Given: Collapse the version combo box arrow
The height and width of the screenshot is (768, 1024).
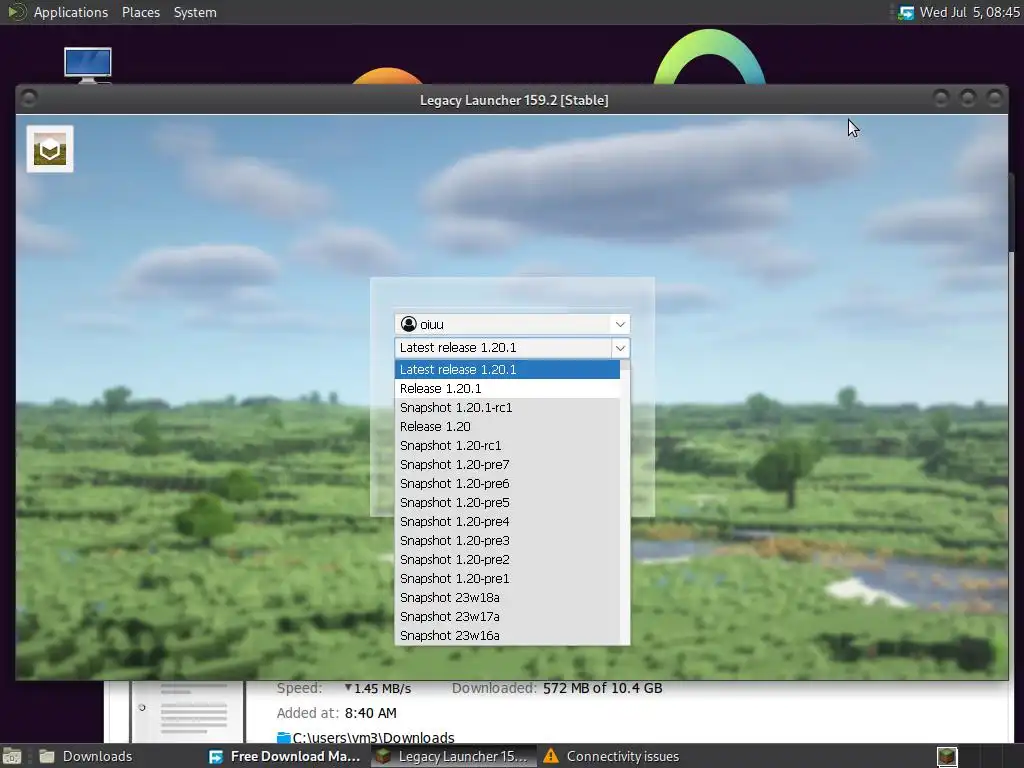Looking at the screenshot, I should [620, 348].
